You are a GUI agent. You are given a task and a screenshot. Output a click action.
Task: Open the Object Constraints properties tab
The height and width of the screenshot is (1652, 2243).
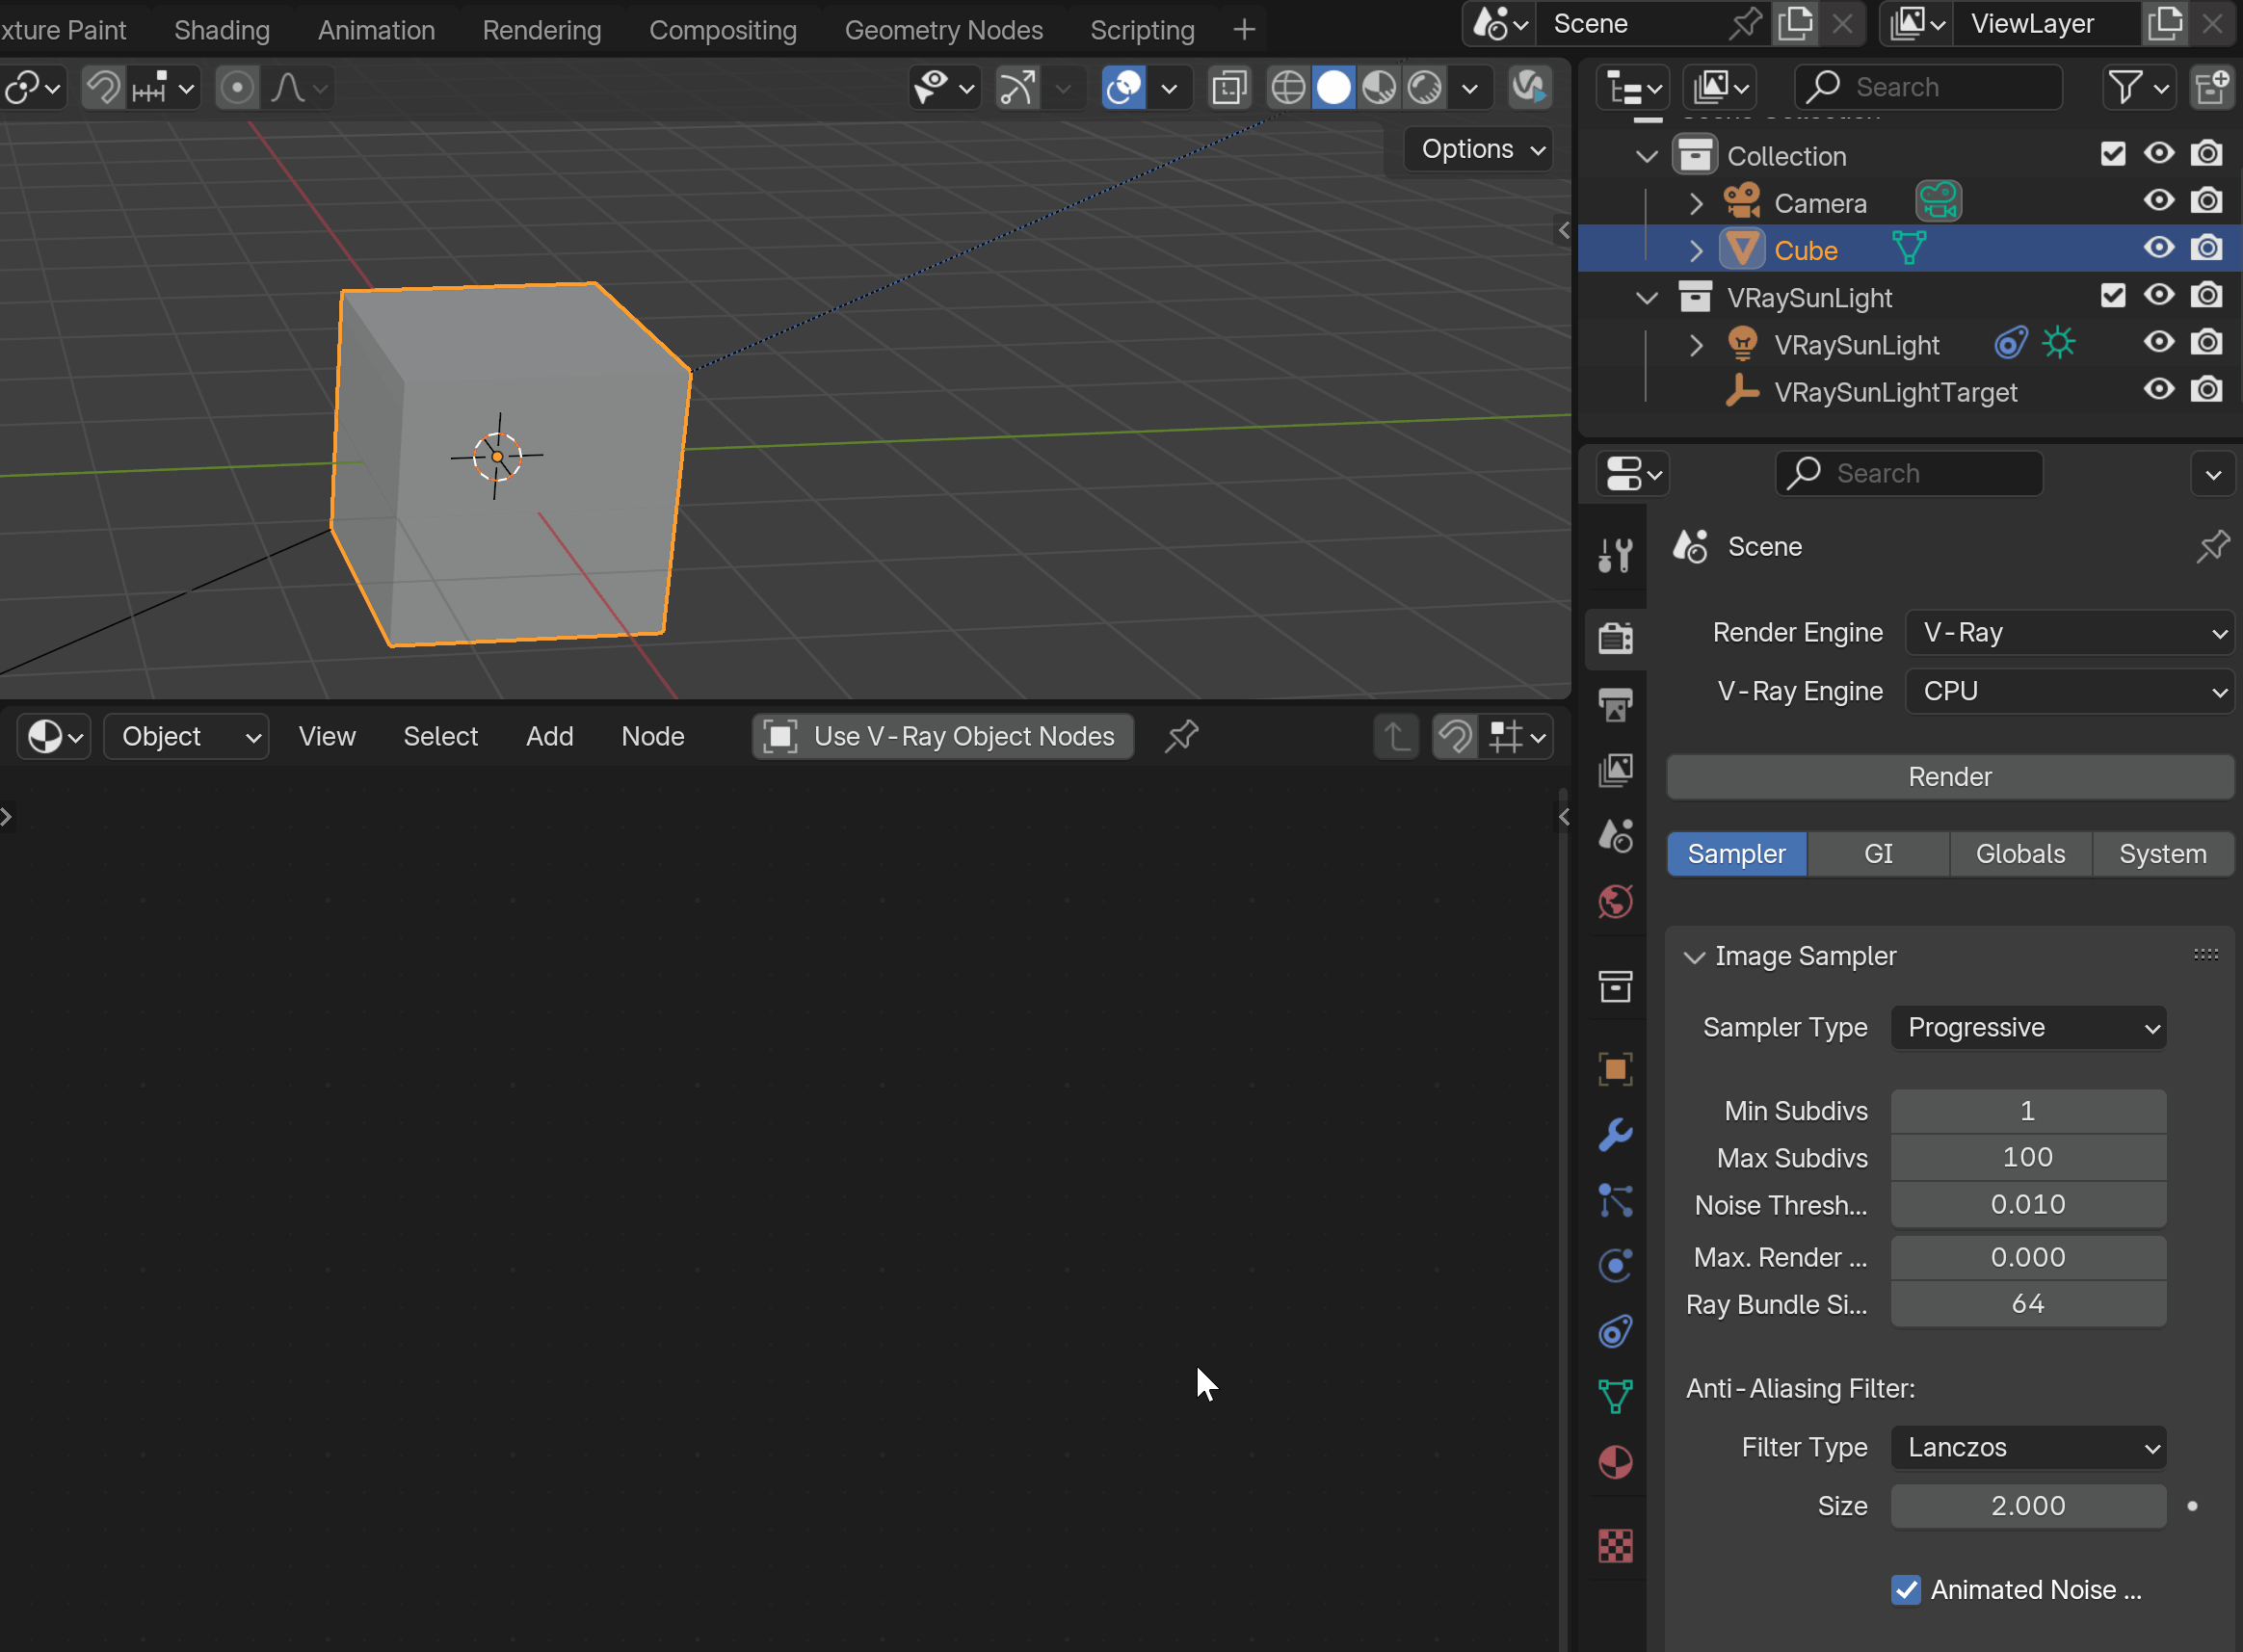[x=1615, y=1331]
